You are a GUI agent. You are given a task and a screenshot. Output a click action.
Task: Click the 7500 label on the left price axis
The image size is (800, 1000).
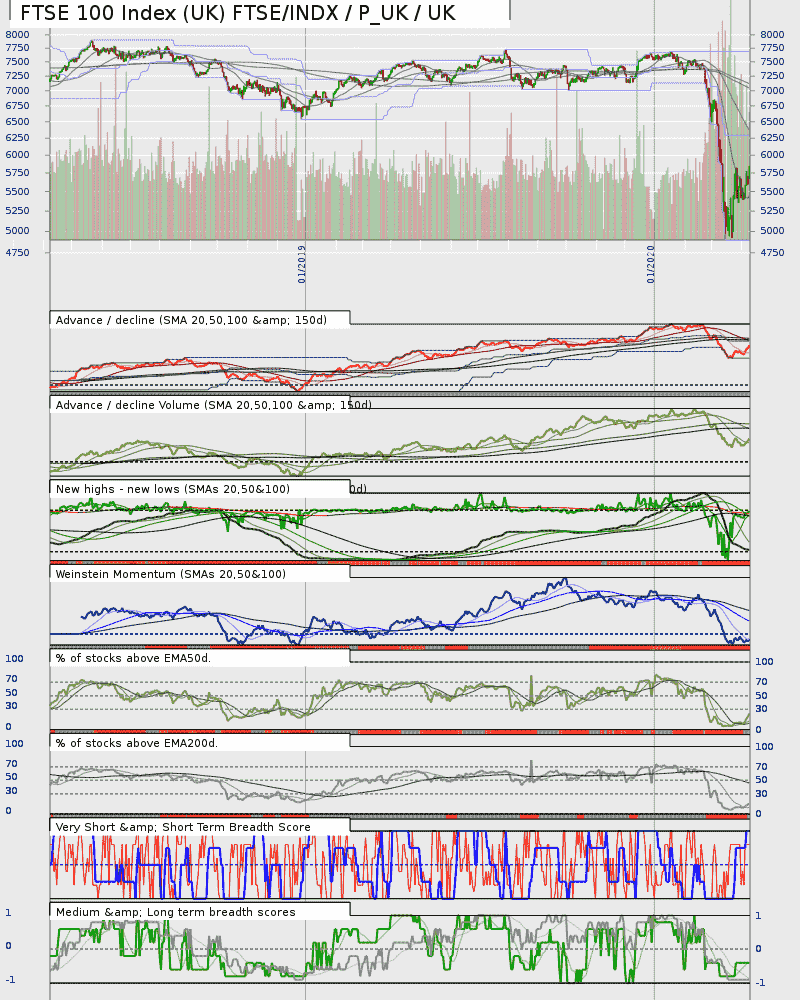17,62
